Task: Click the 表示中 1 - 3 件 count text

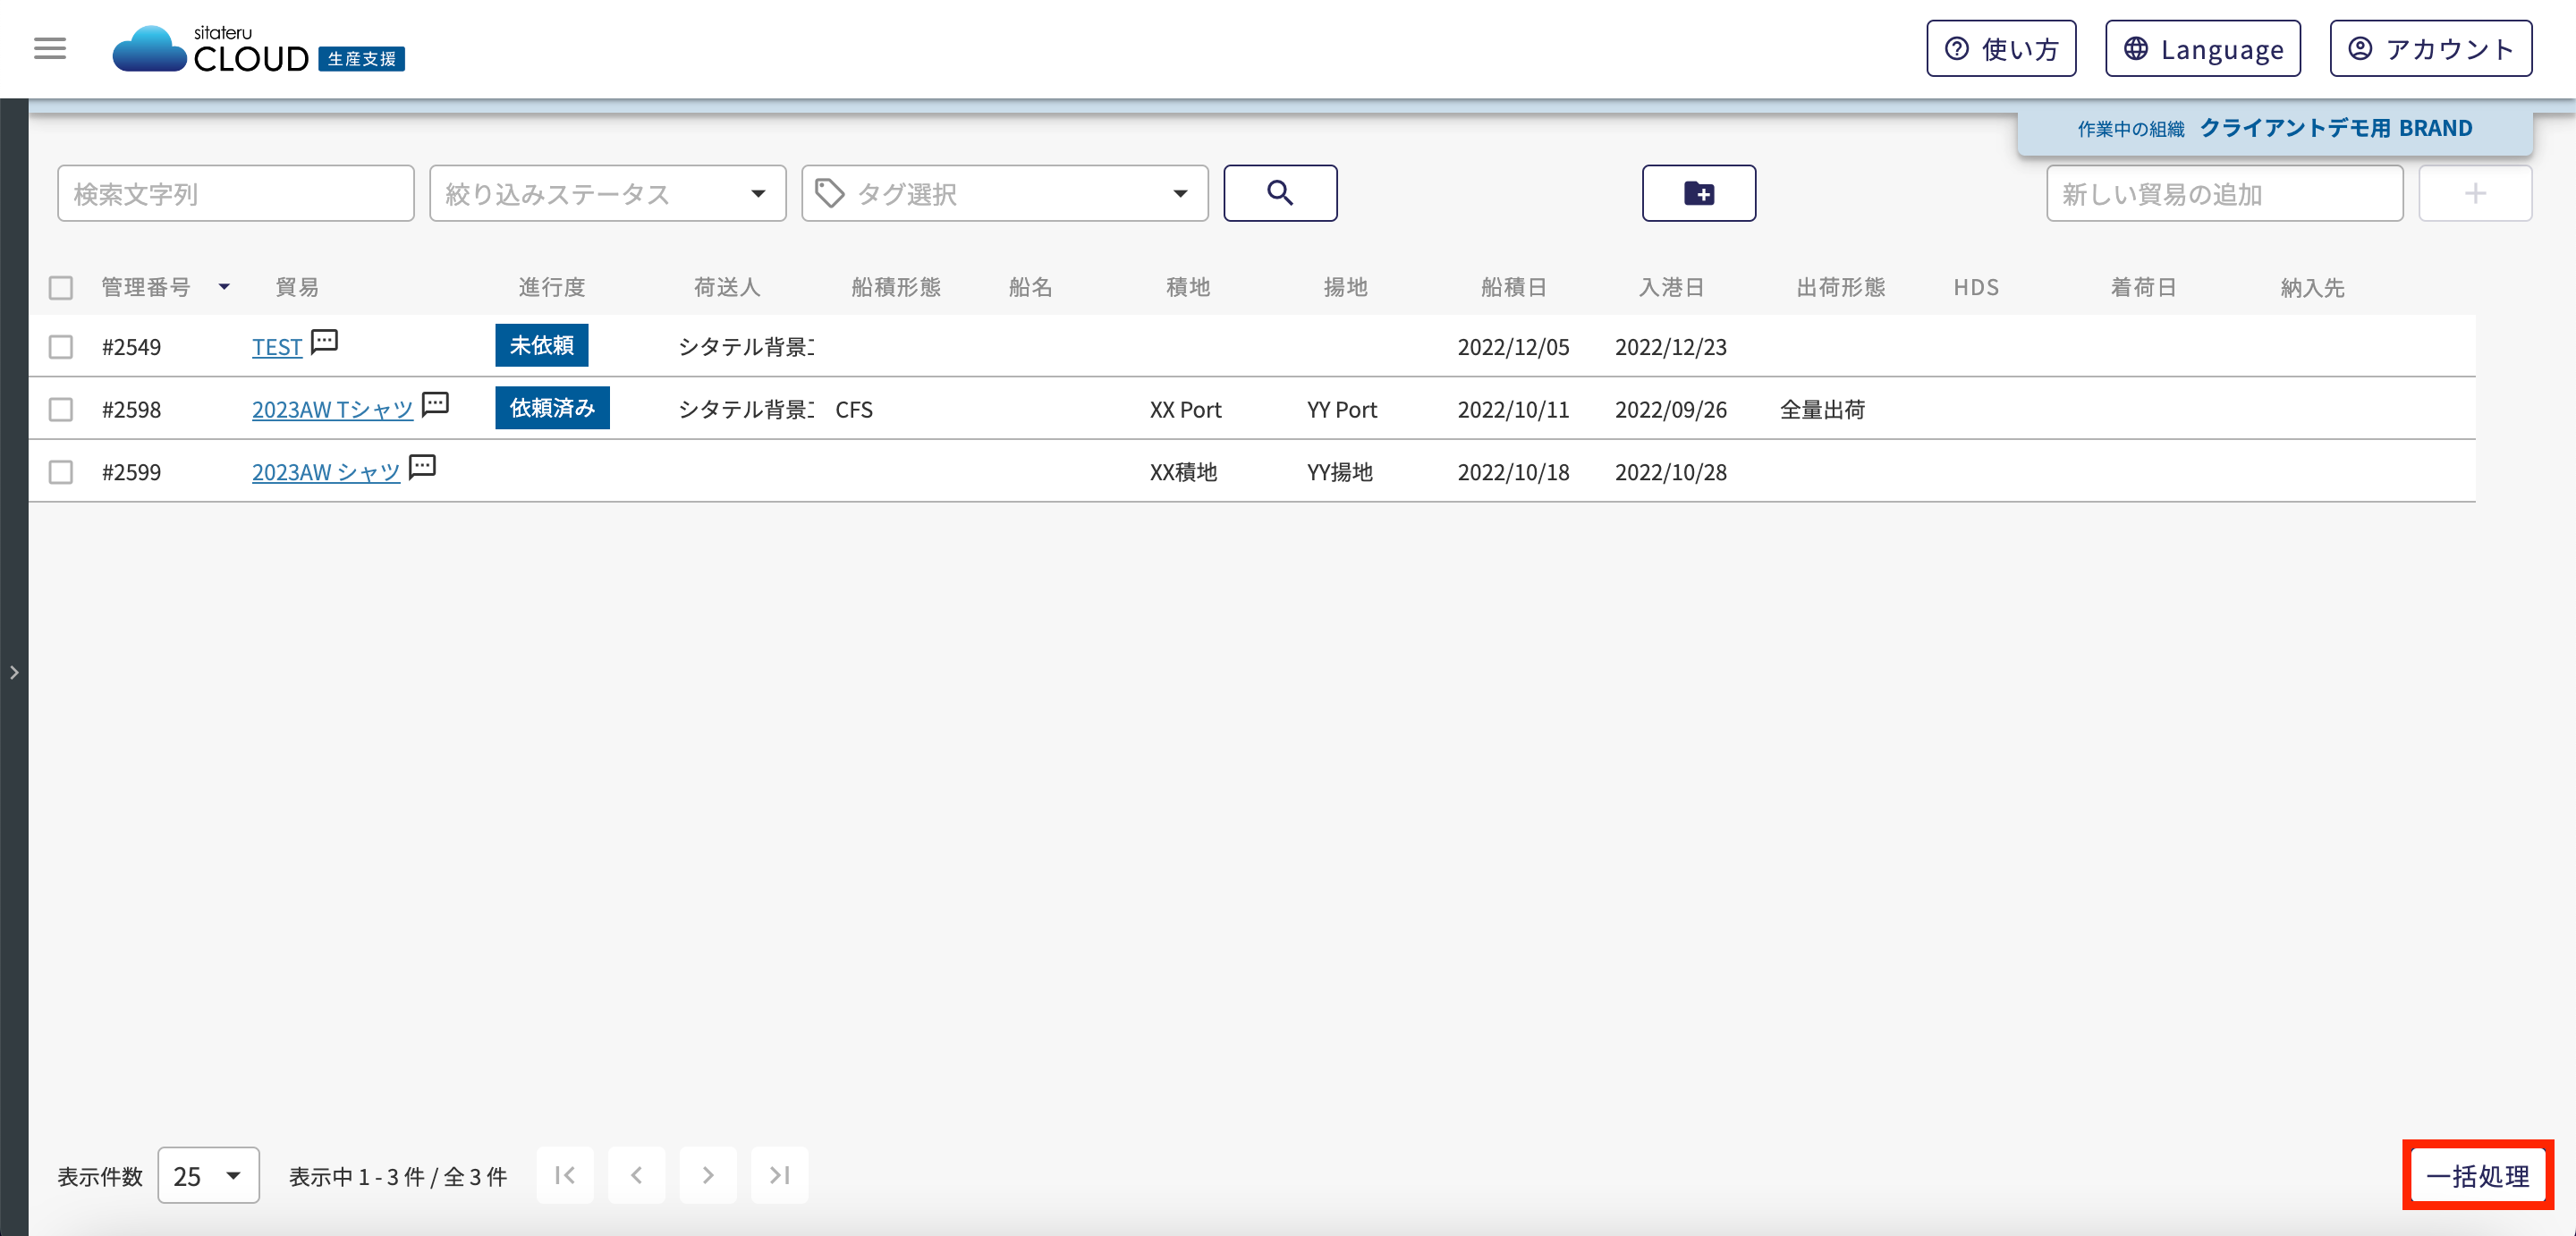Action: click(397, 1176)
